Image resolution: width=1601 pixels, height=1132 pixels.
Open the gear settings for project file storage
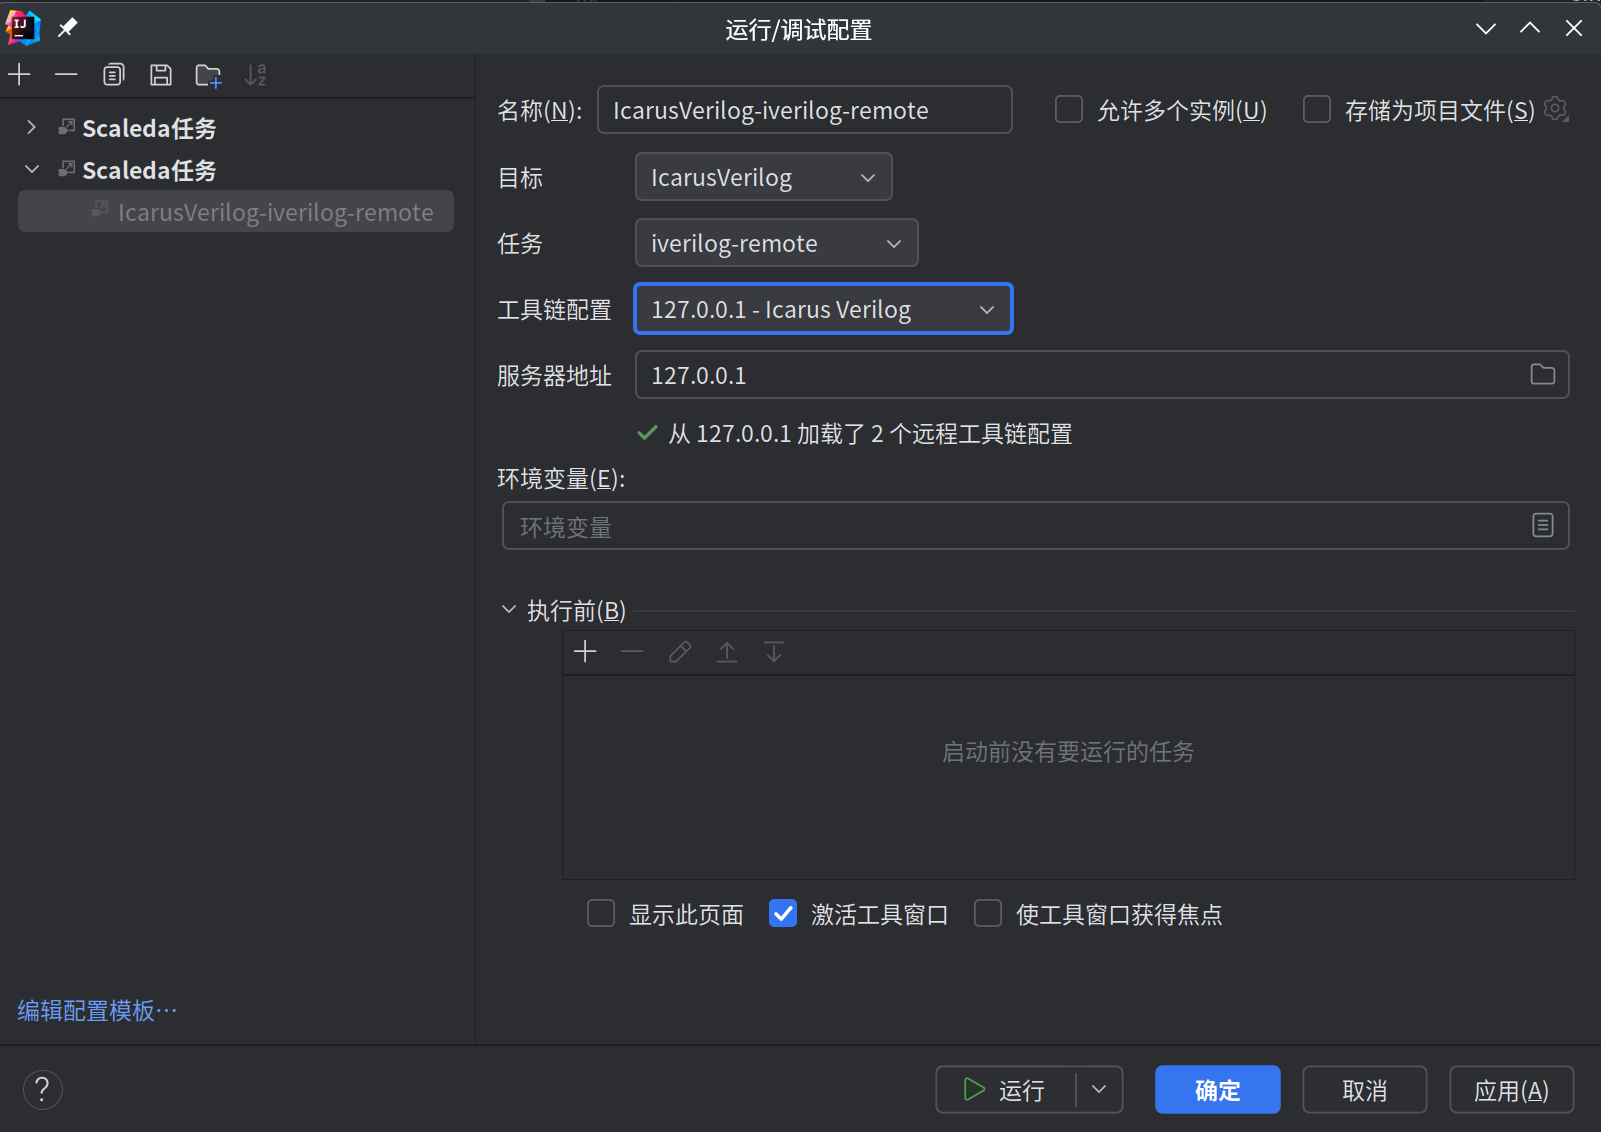1555,108
